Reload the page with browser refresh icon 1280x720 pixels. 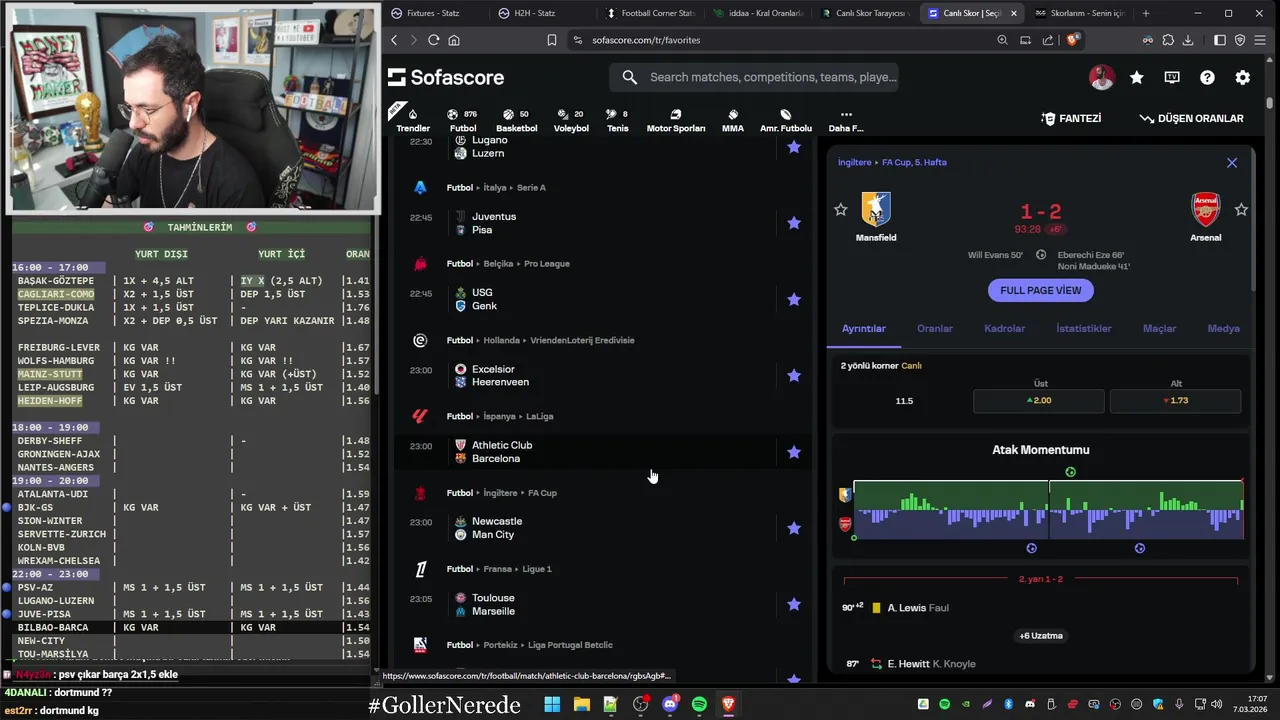coord(433,40)
